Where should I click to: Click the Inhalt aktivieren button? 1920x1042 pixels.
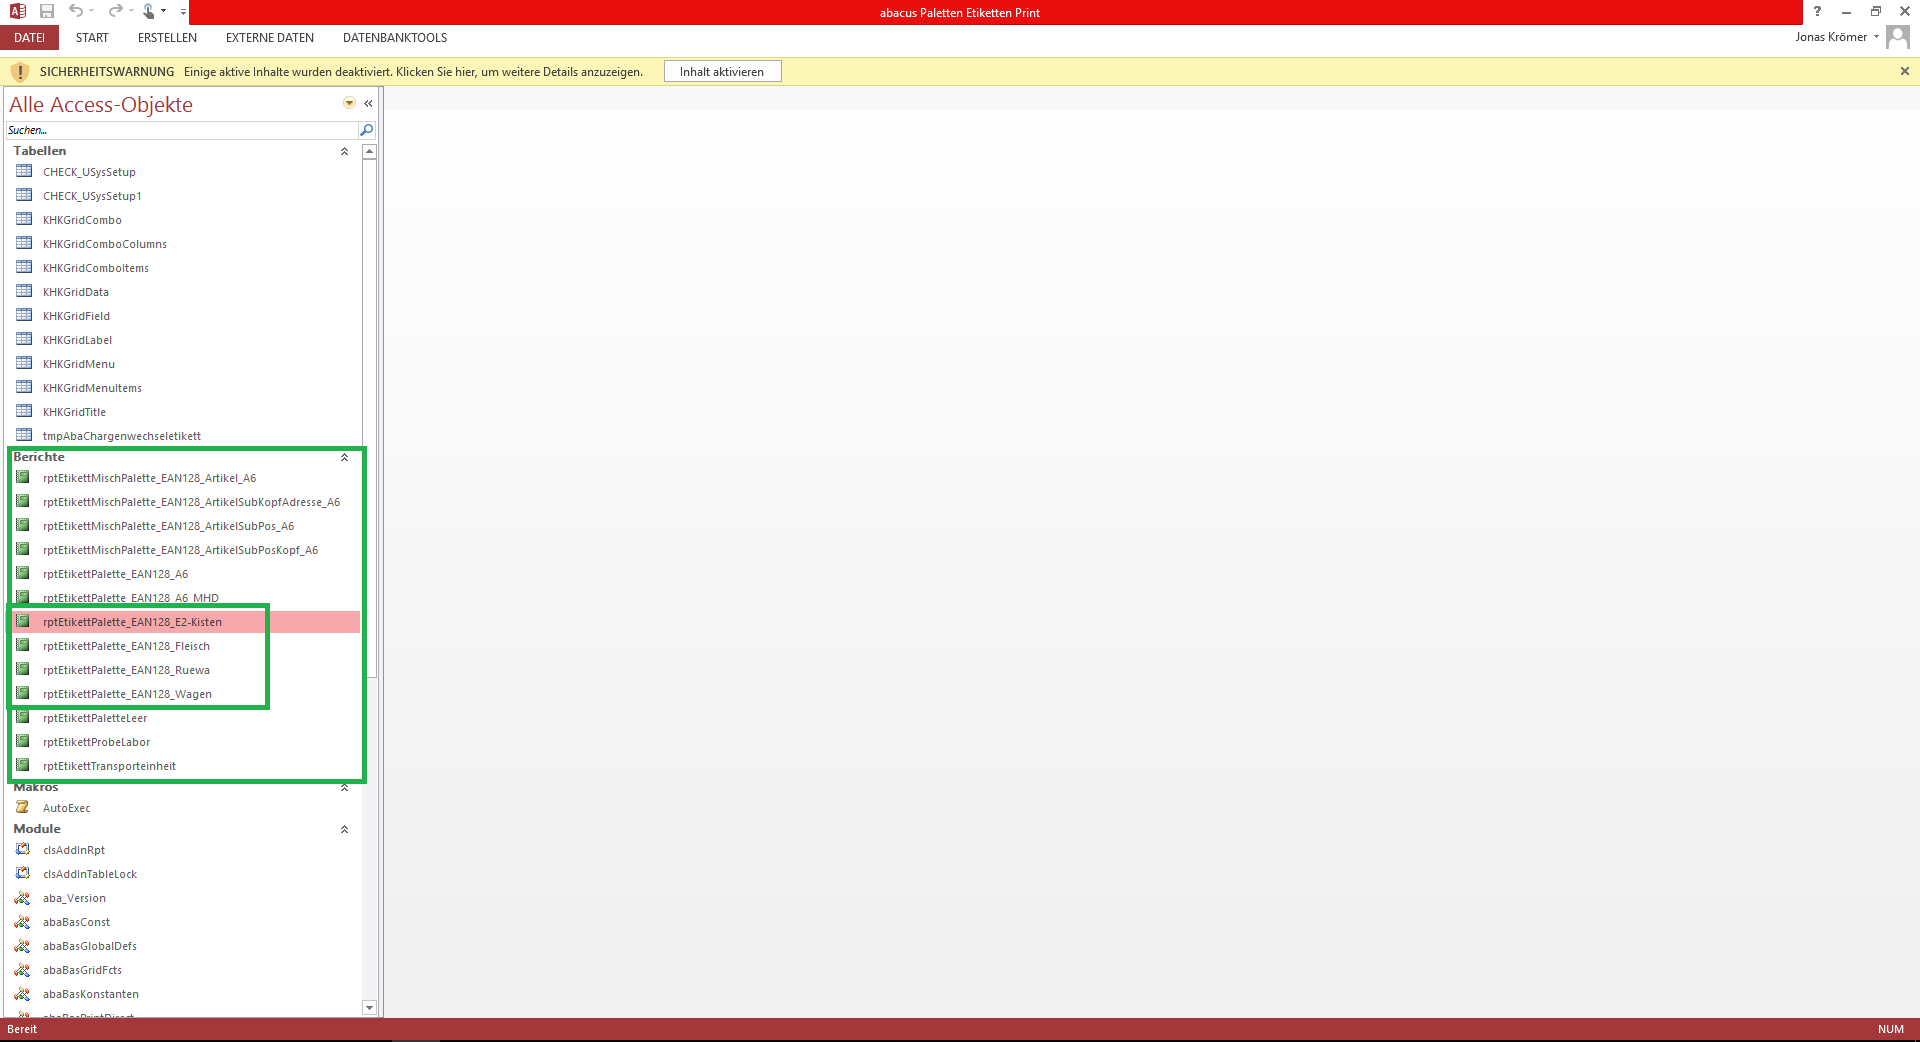(722, 72)
